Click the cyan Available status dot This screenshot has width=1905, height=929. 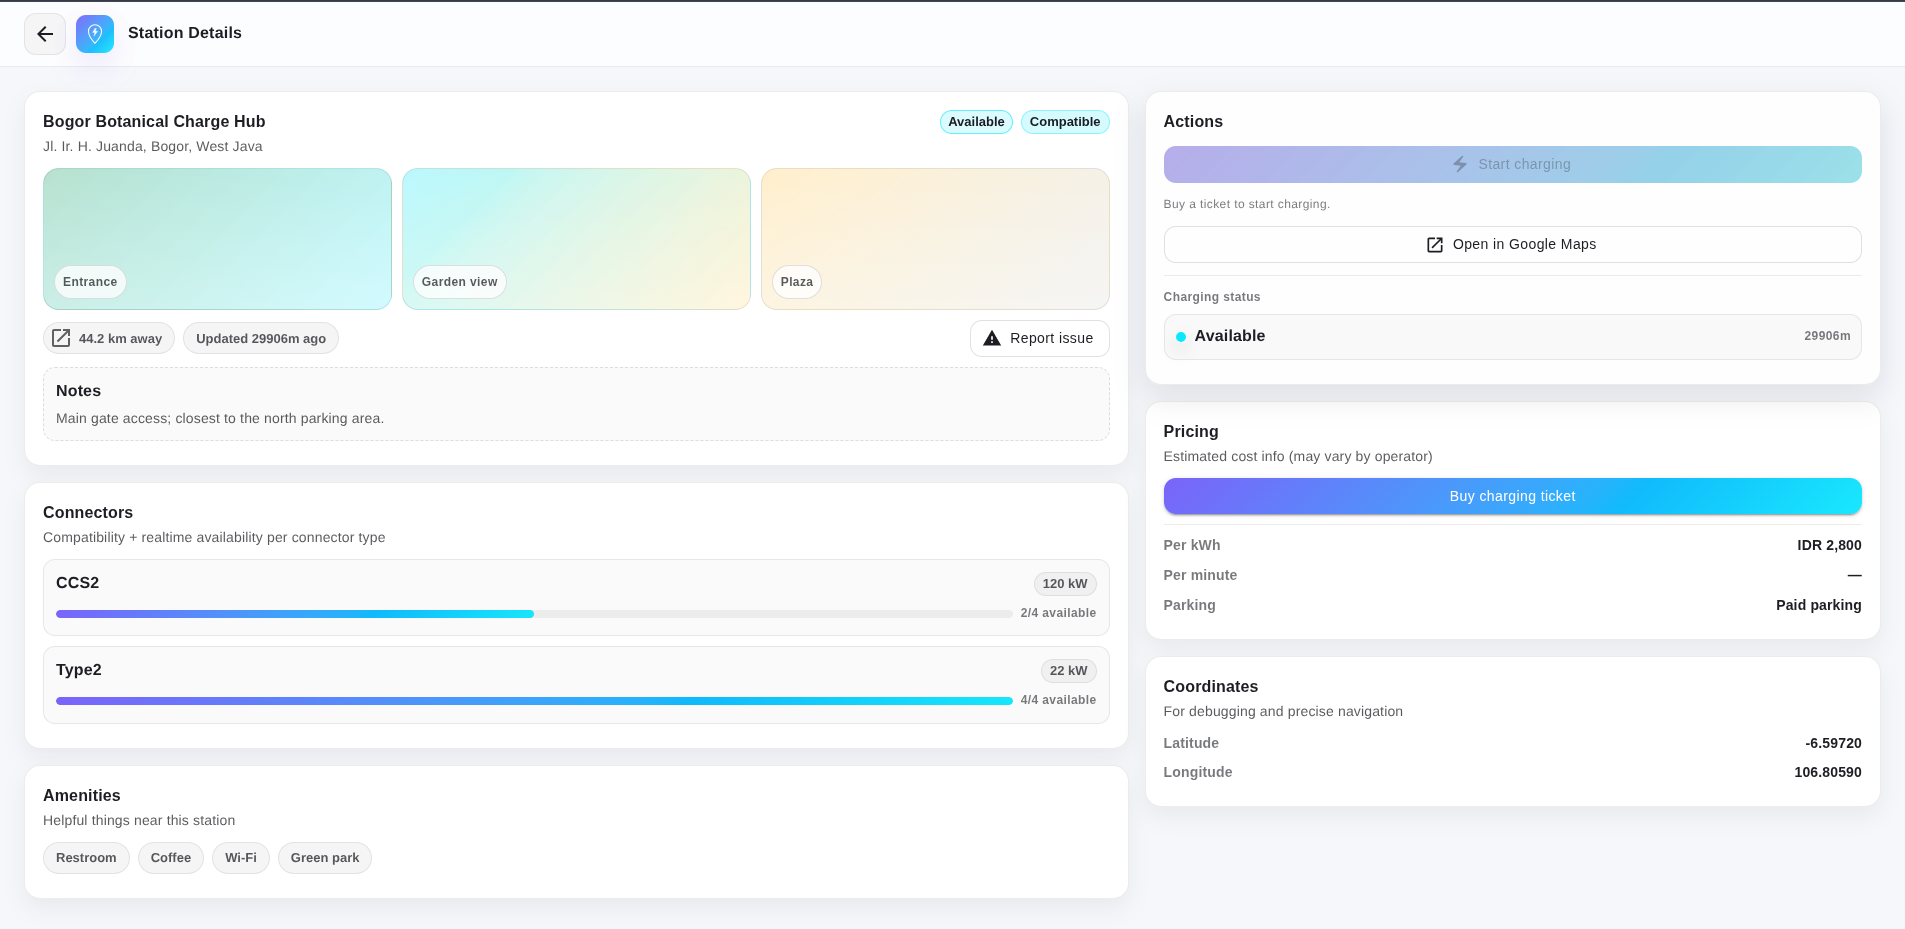(x=1181, y=337)
